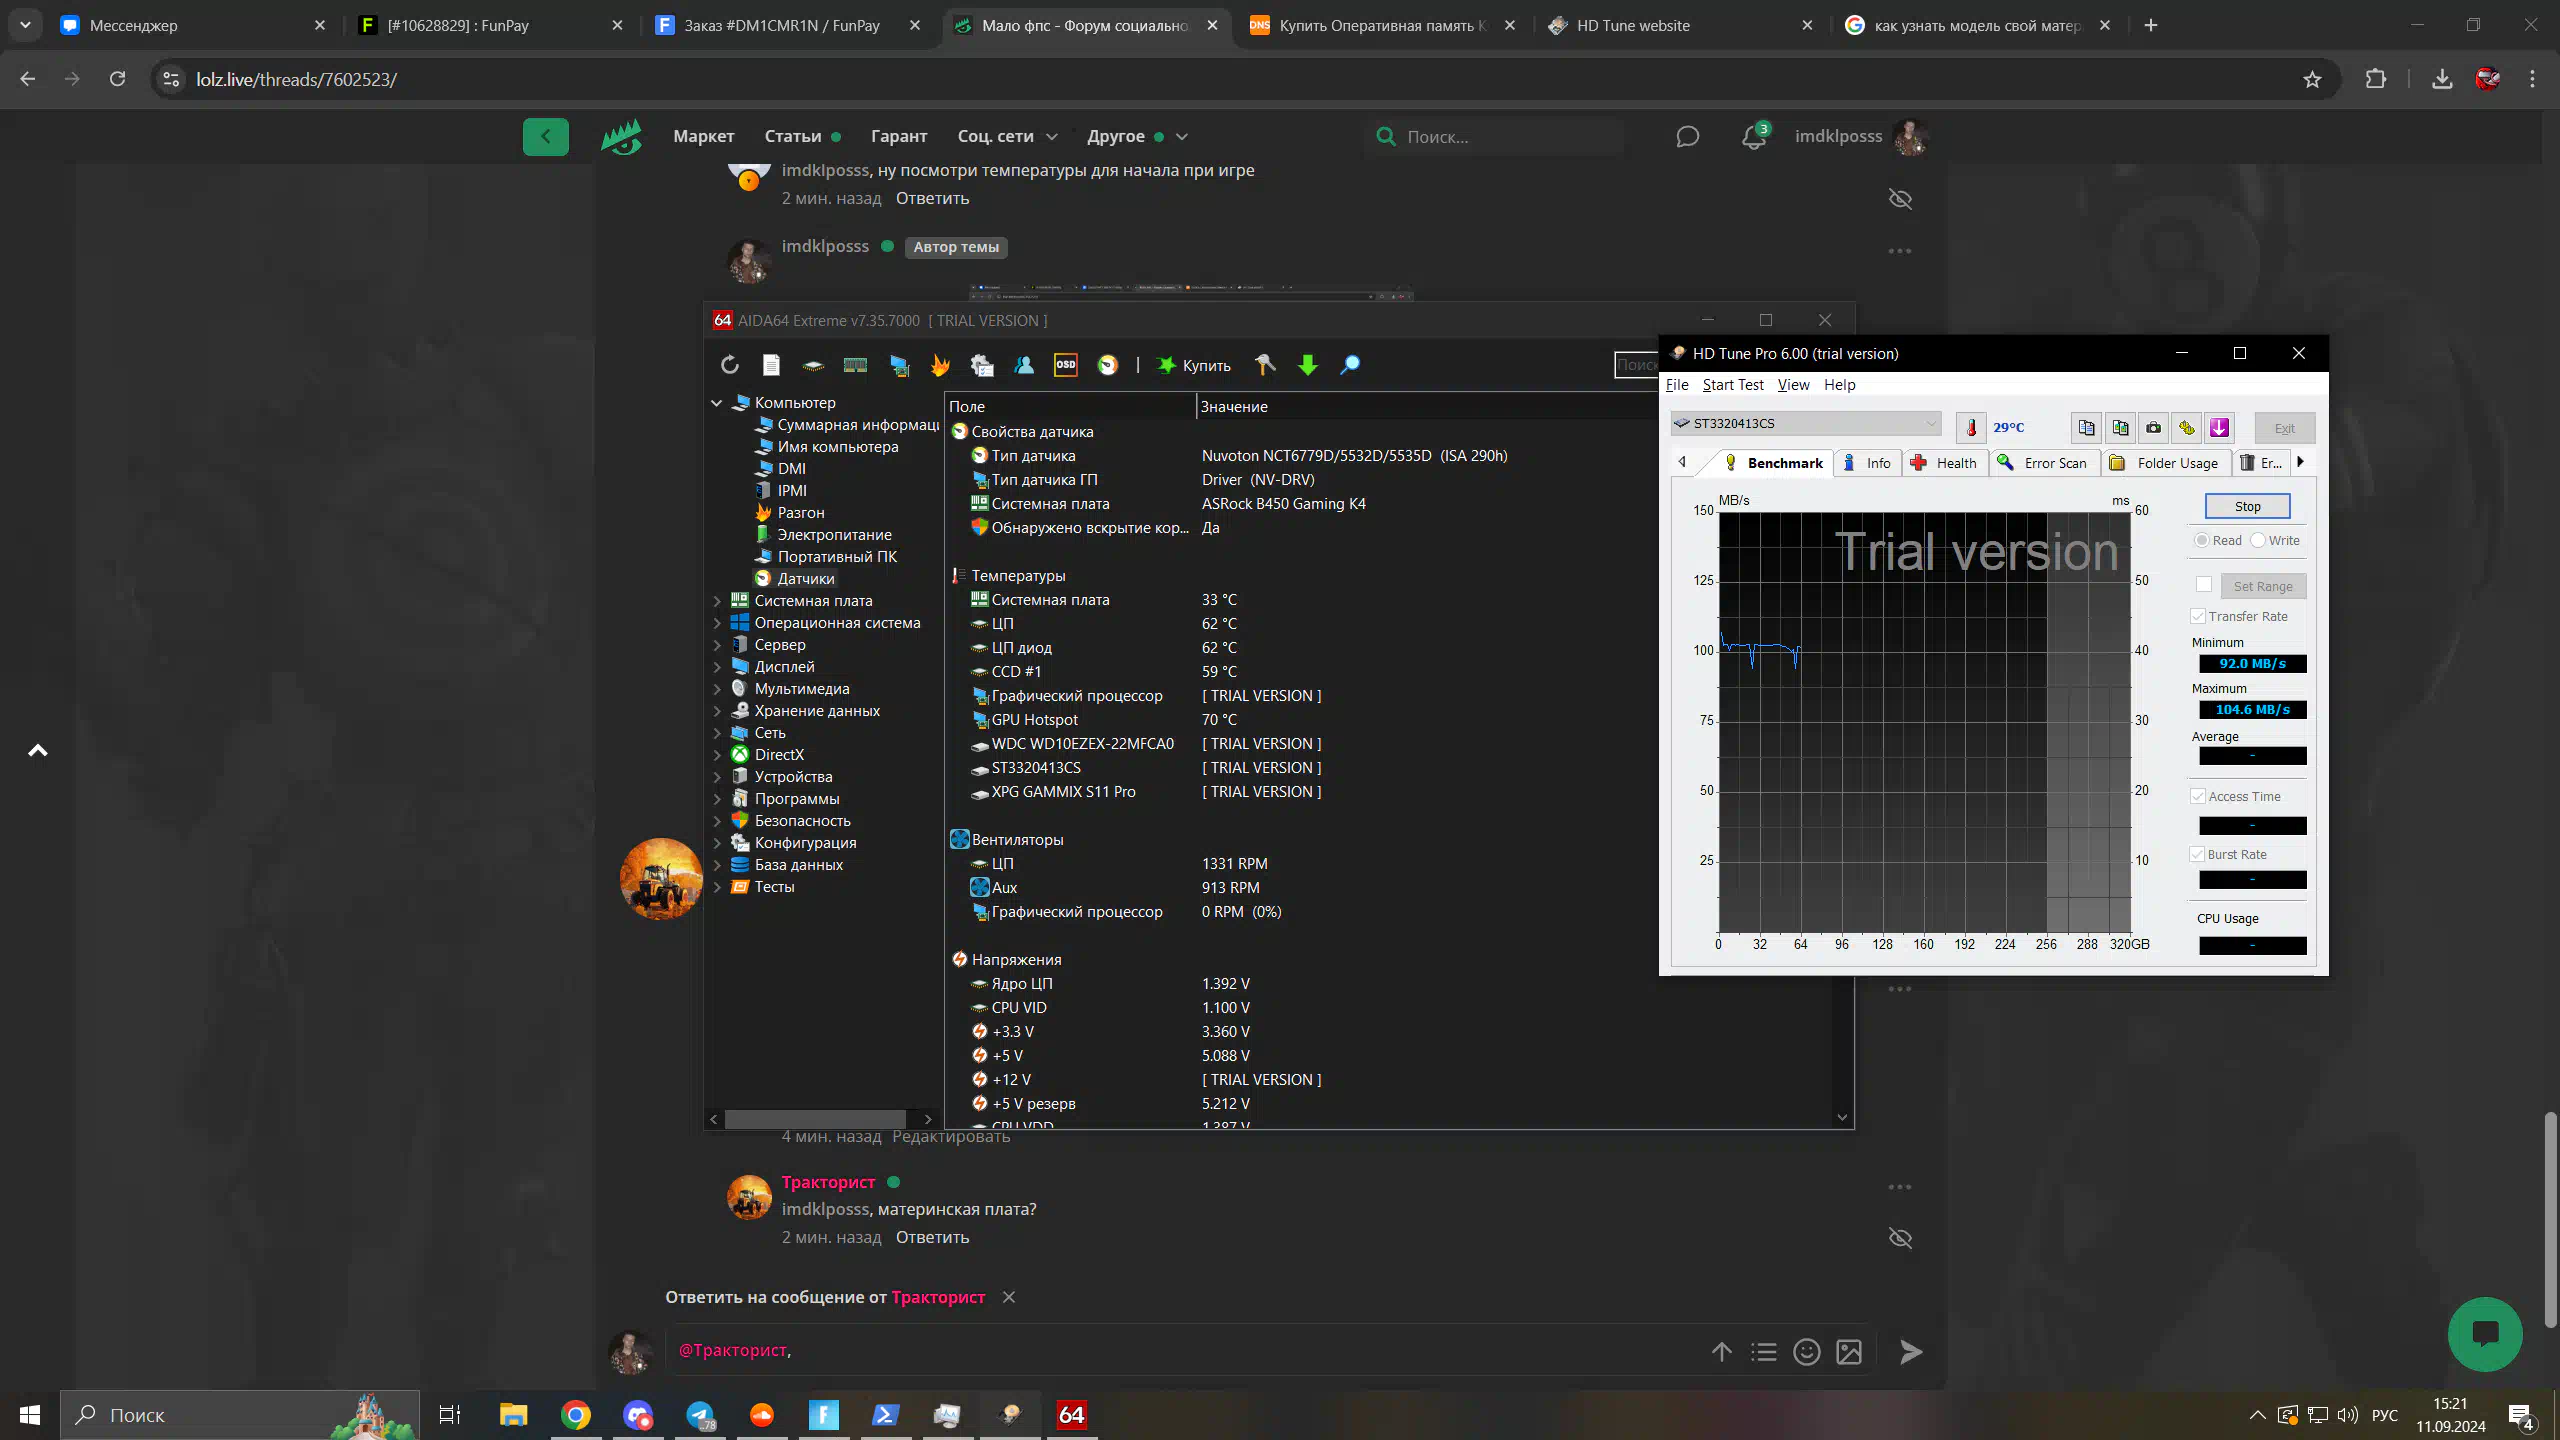Click the hammer-and-key toolbar icon in AIDA64
The width and height of the screenshot is (2560, 1440).
[1266, 365]
